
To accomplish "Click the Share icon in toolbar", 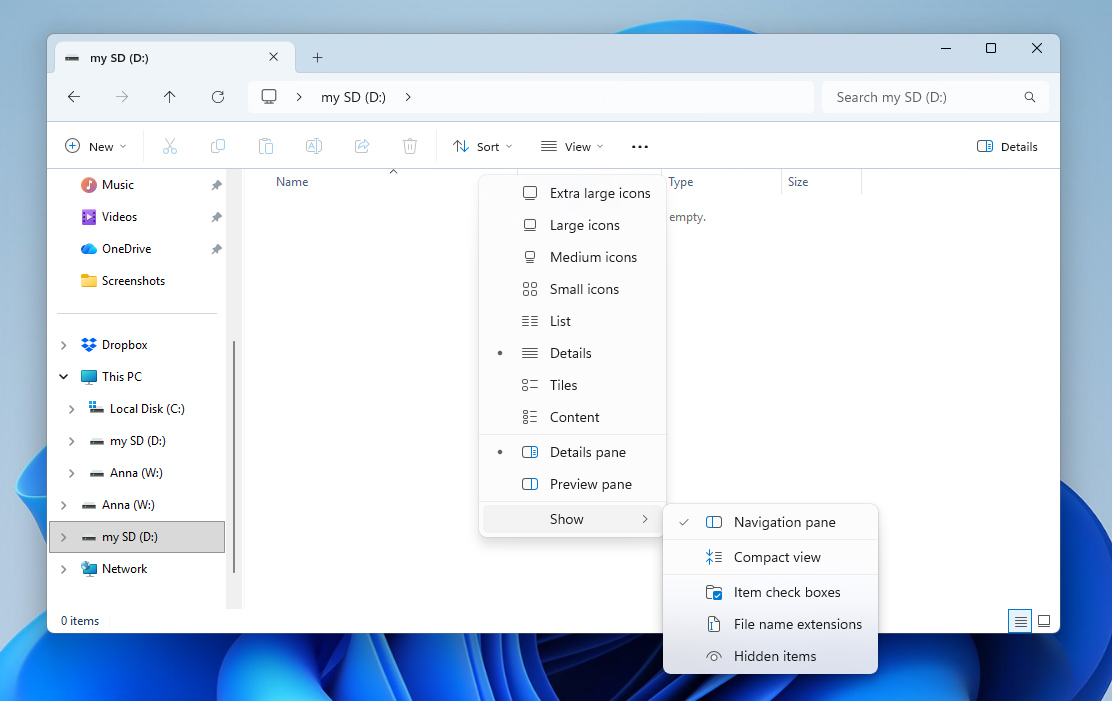I will [x=362, y=146].
